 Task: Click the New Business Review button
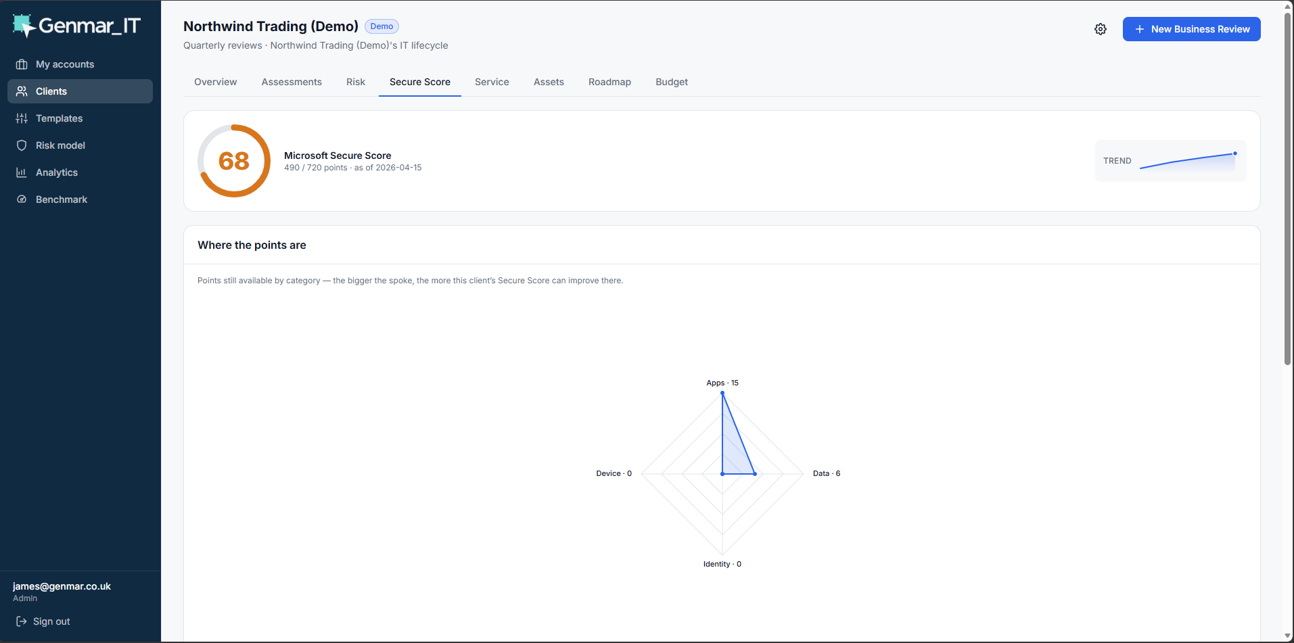1191,29
